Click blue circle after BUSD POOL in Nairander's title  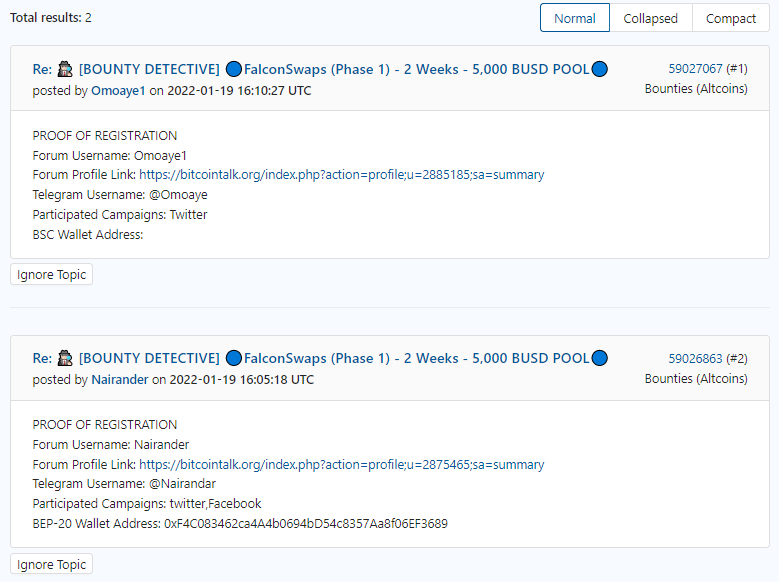(600, 358)
